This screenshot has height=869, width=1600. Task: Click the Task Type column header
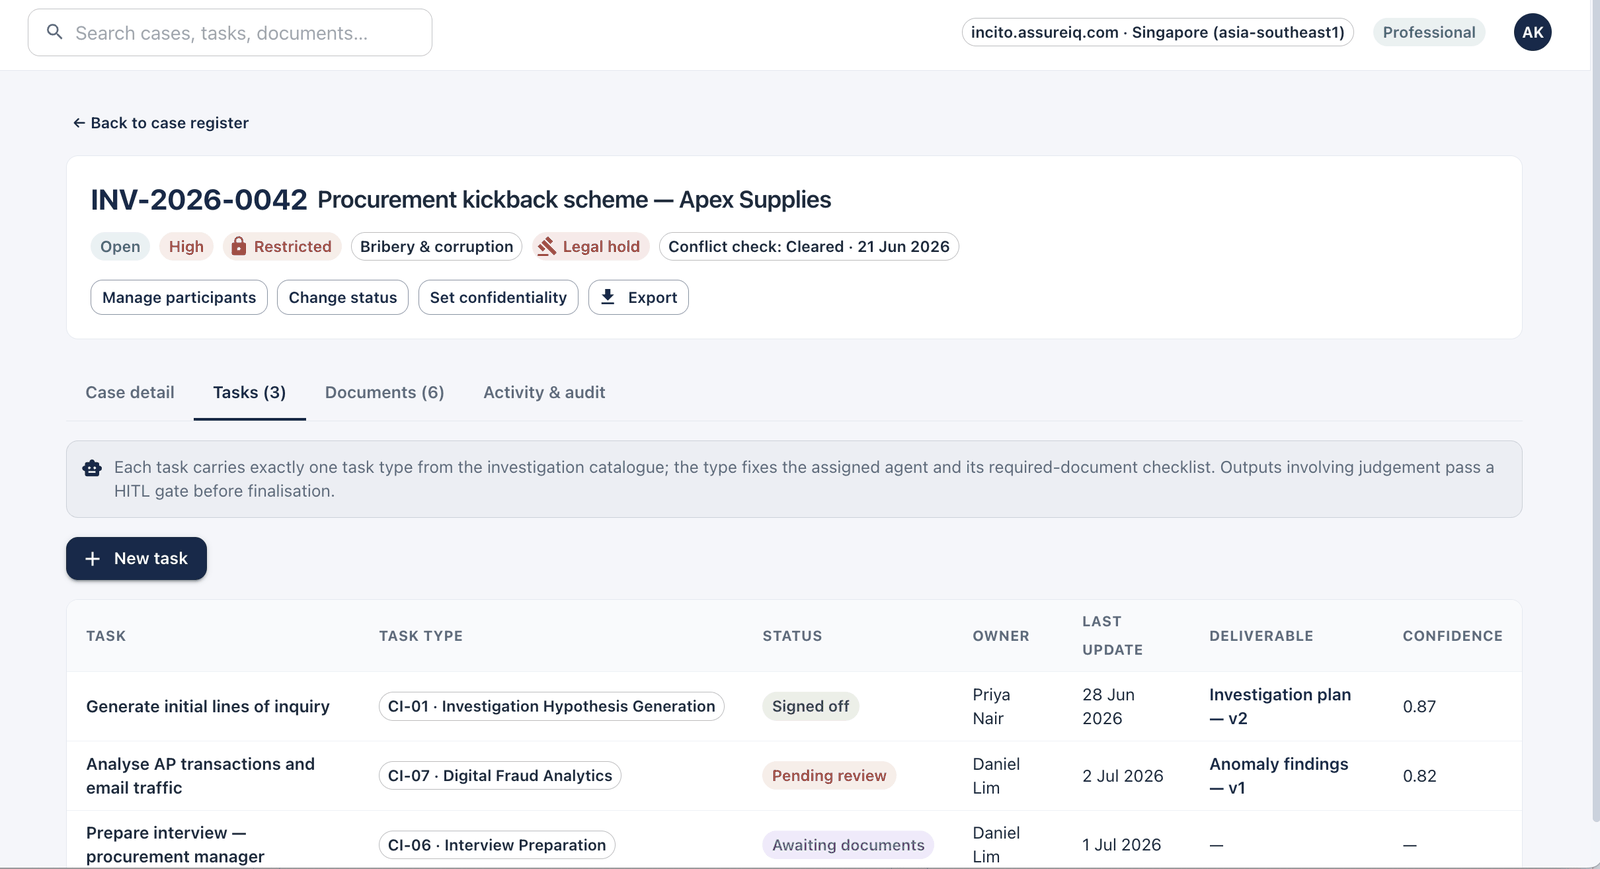coord(421,636)
